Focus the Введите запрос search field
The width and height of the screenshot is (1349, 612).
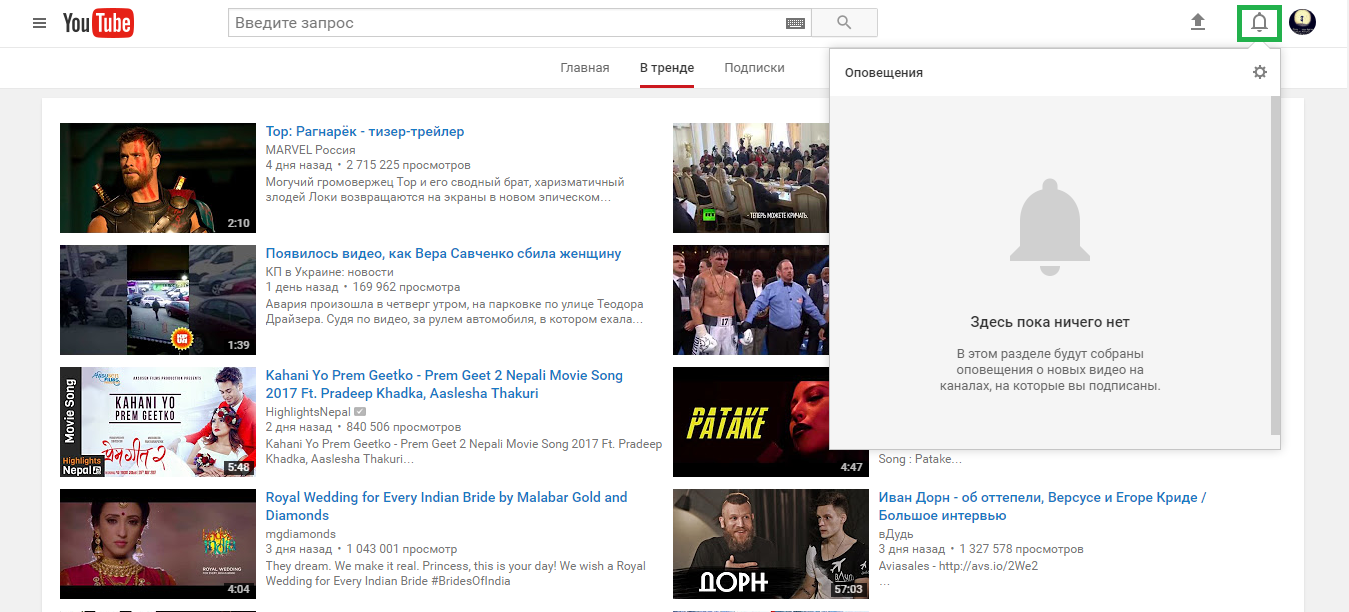[x=505, y=23]
